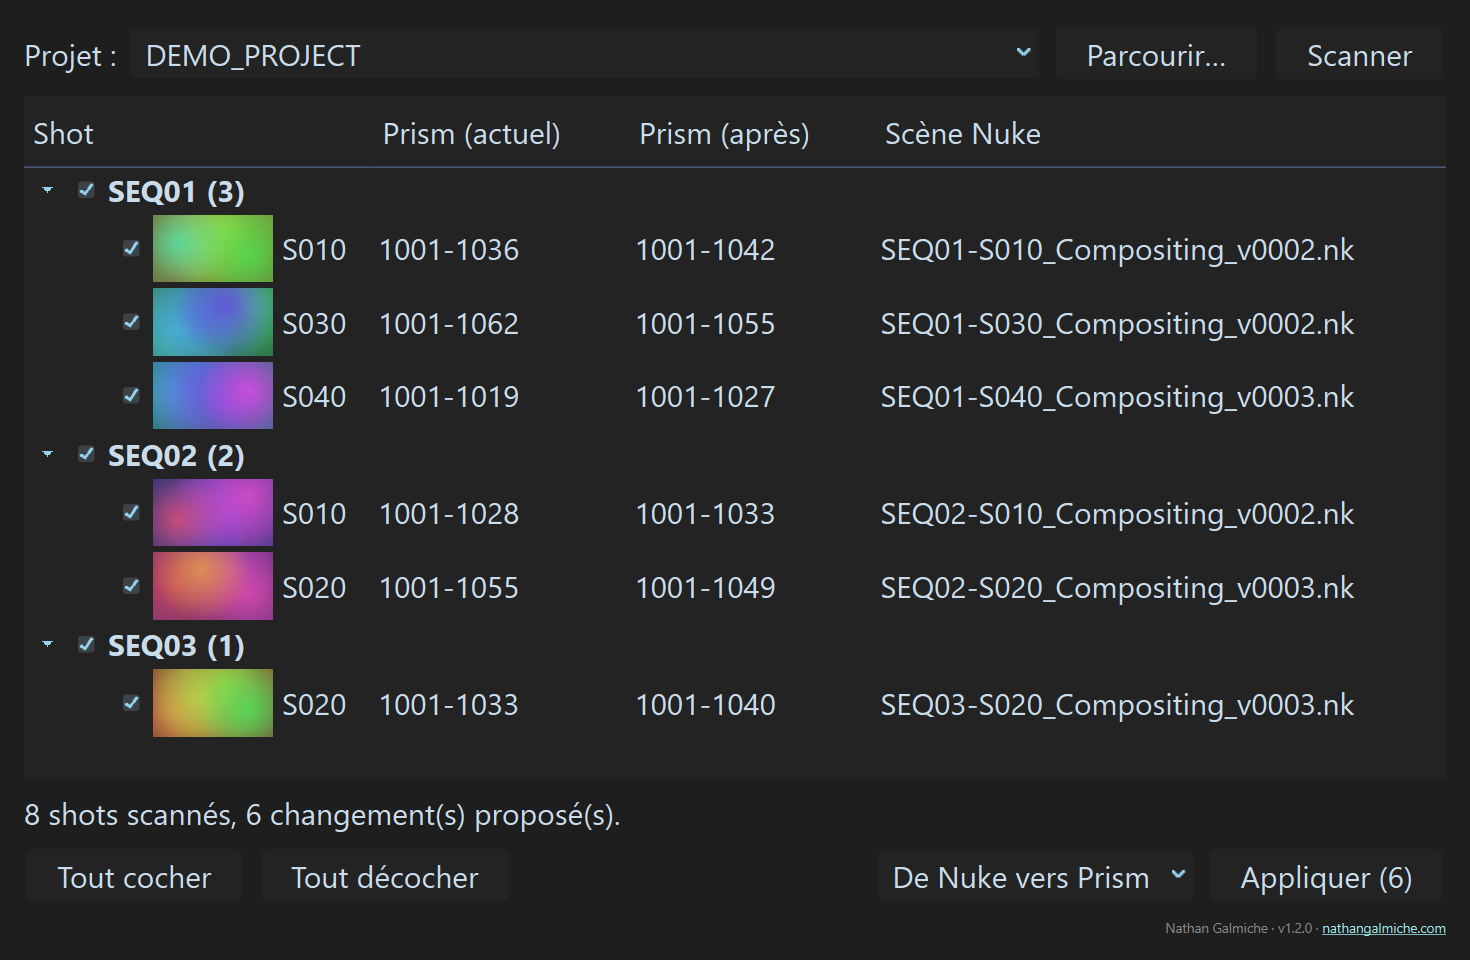
Task: Click the Appliquer (6) button
Action: [1327, 876]
